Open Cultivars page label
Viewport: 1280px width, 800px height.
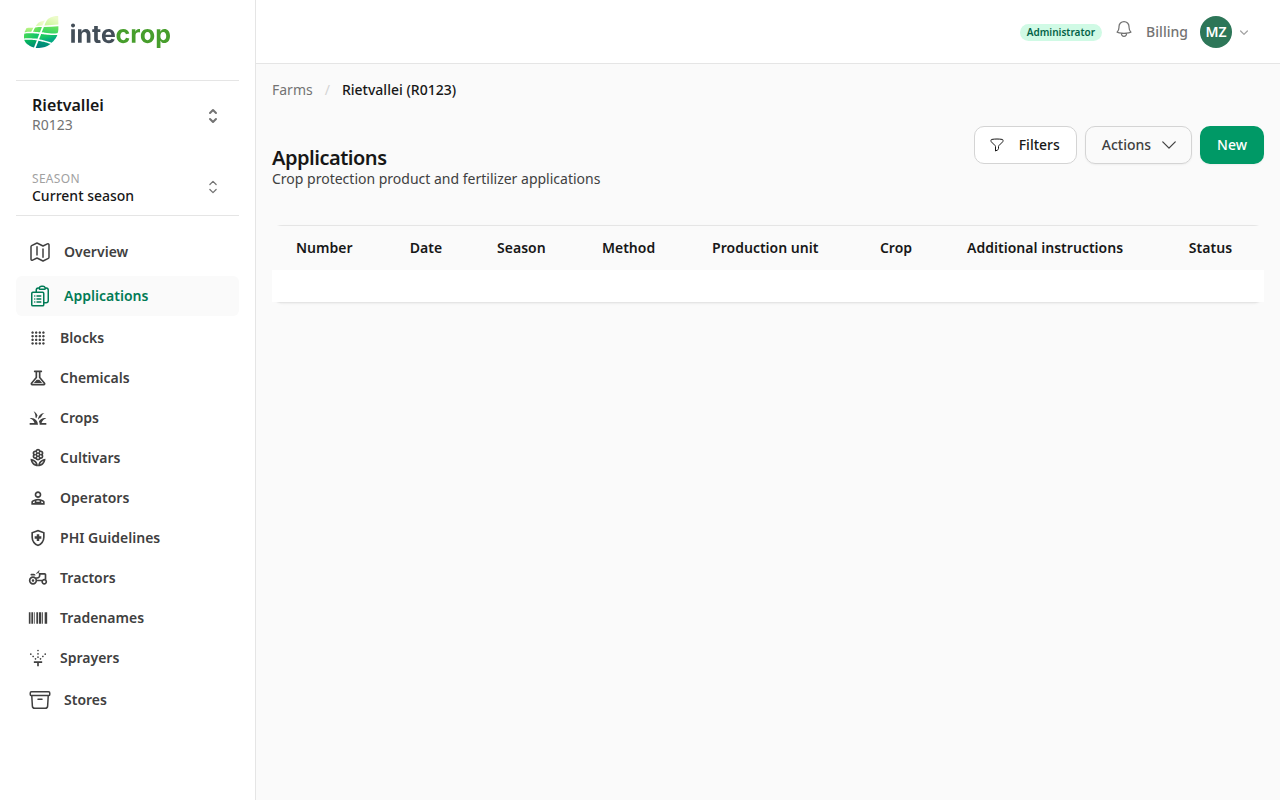pos(90,458)
